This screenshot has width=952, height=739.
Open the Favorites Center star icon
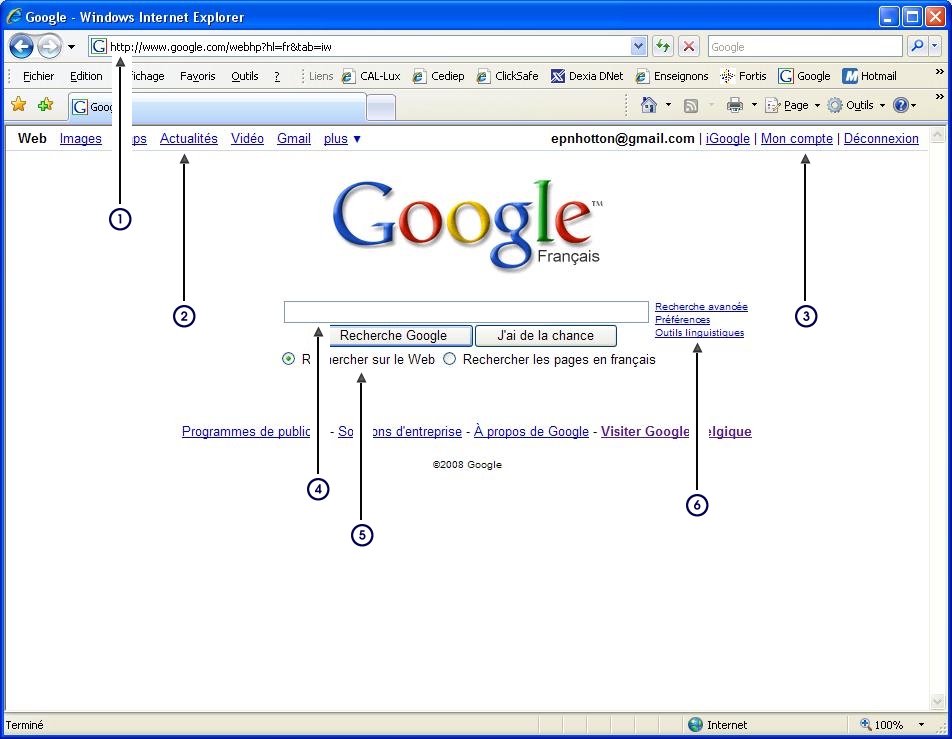click(18, 105)
